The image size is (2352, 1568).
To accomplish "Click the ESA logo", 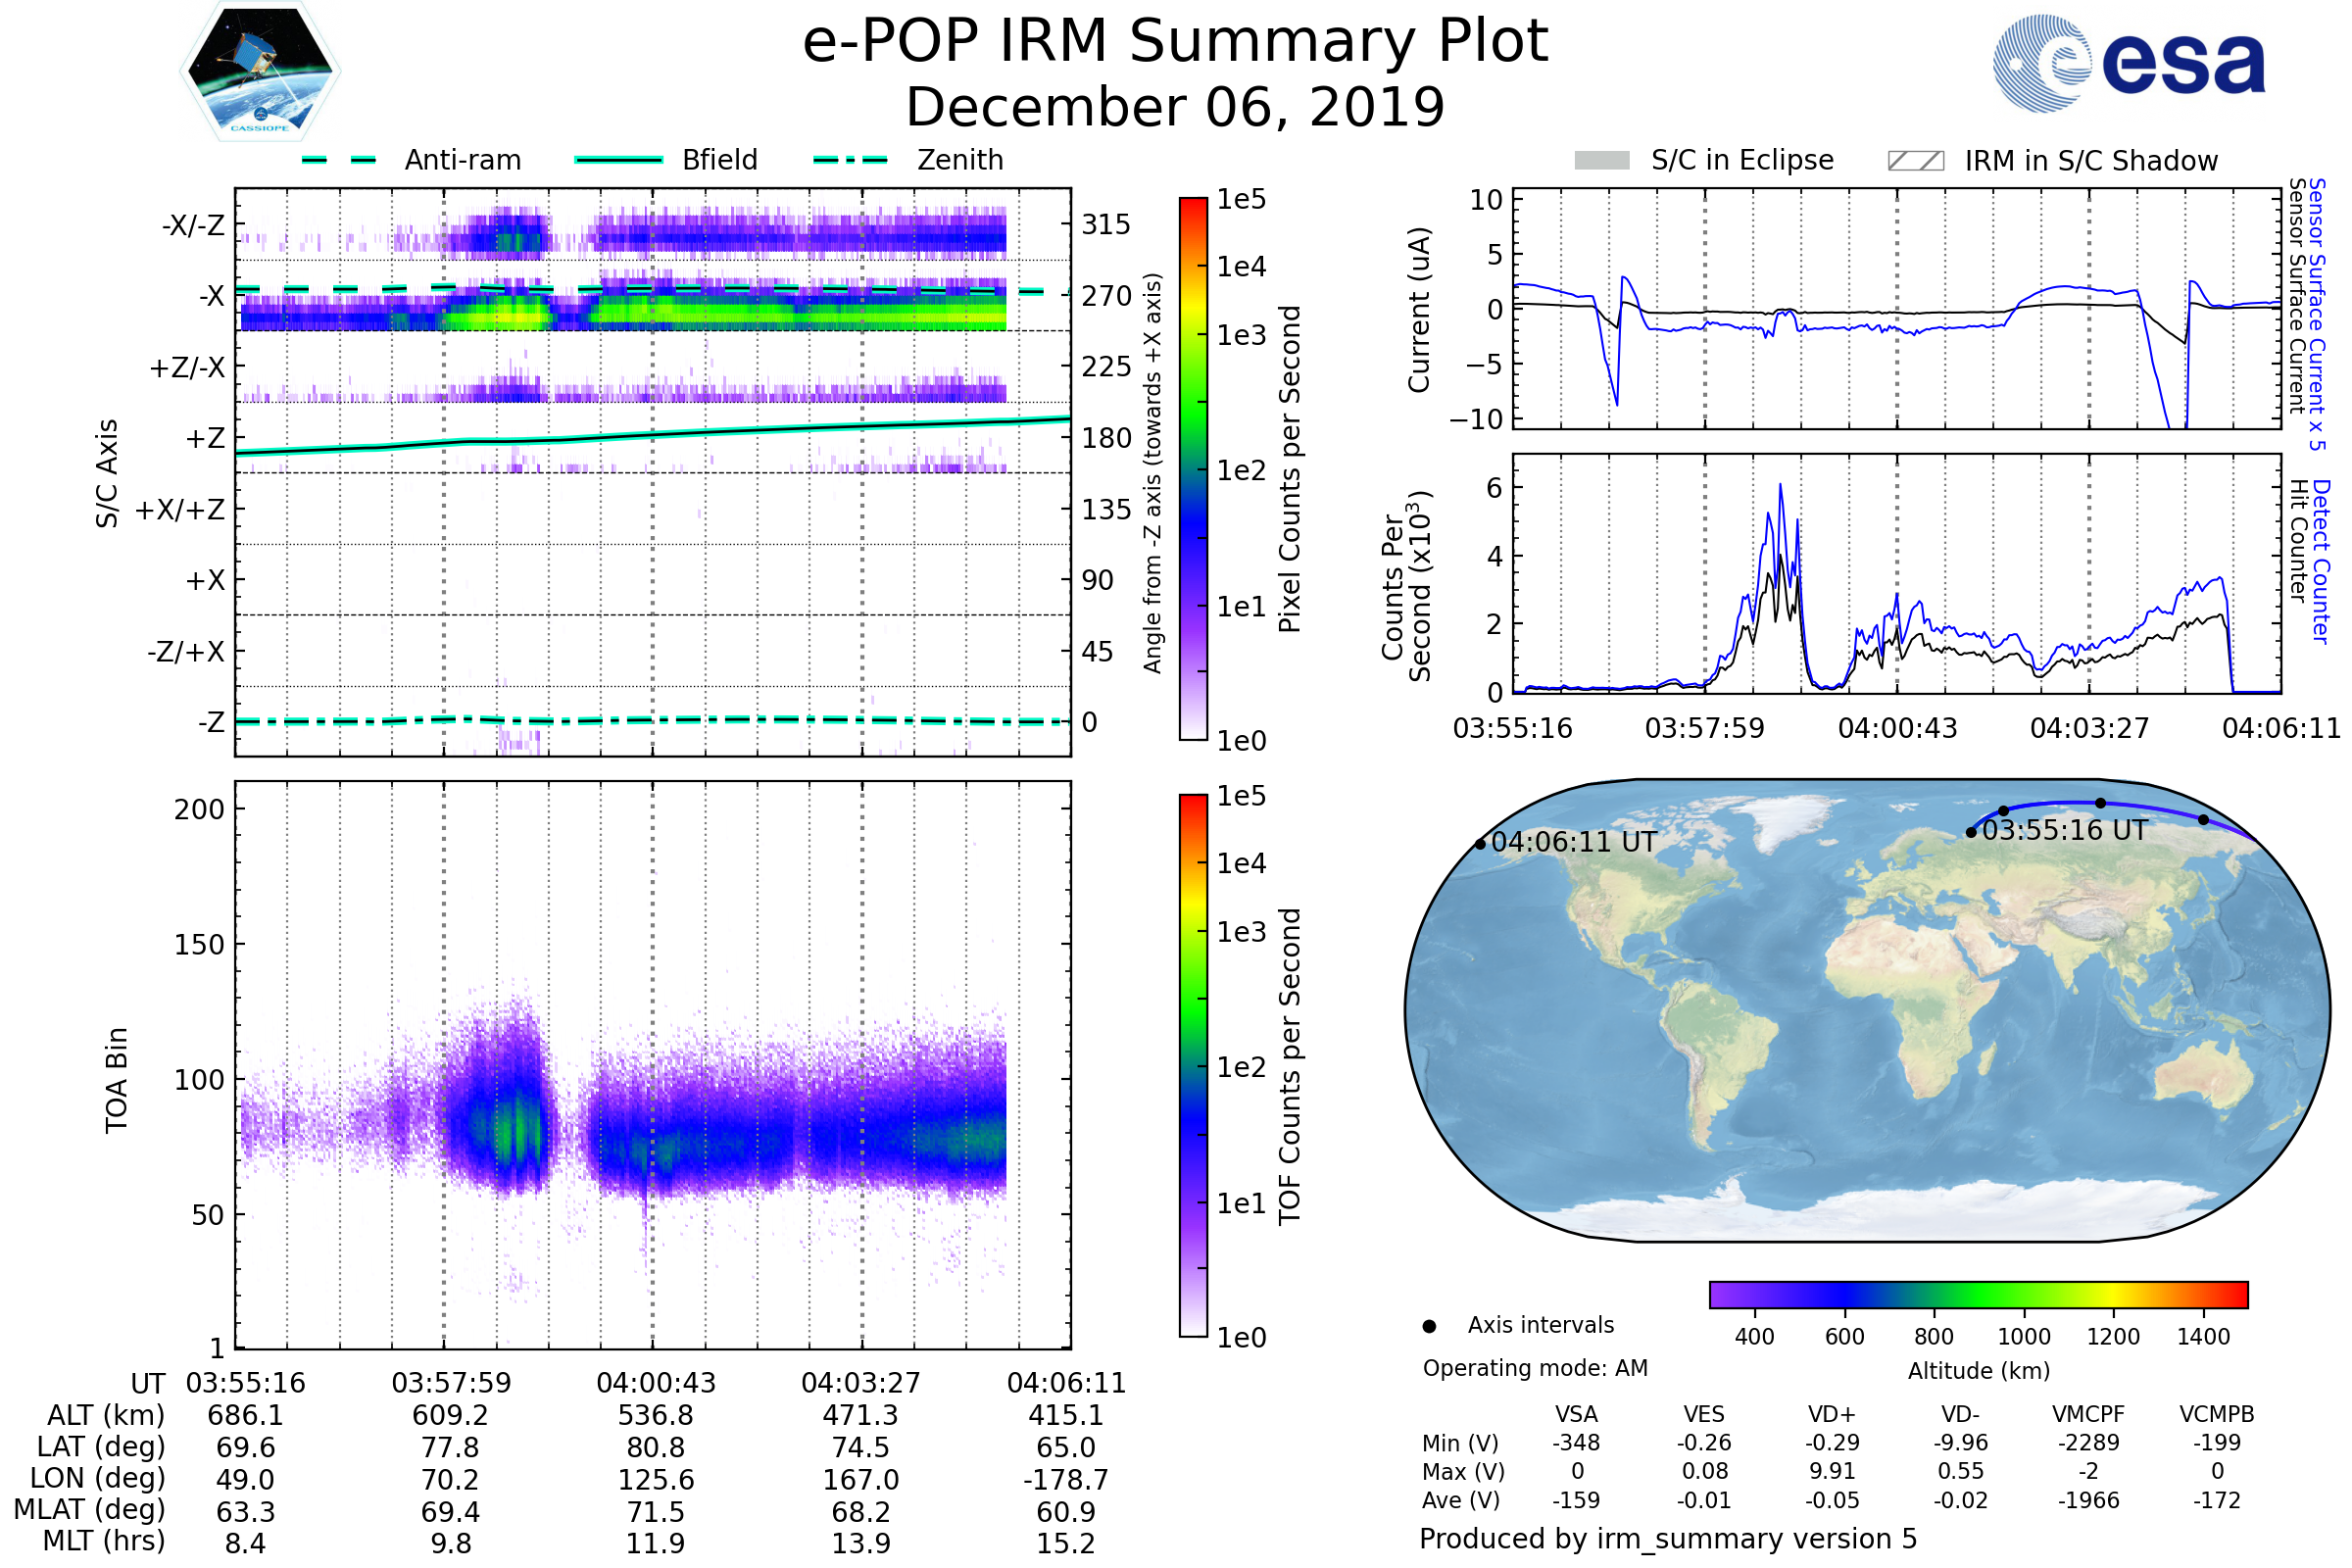I will click(2130, 62).
